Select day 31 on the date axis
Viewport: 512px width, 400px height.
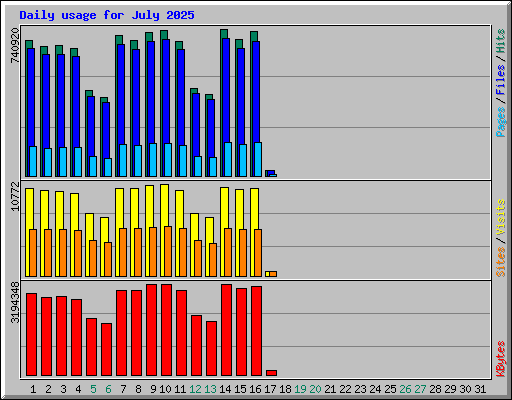coord(480,389)
